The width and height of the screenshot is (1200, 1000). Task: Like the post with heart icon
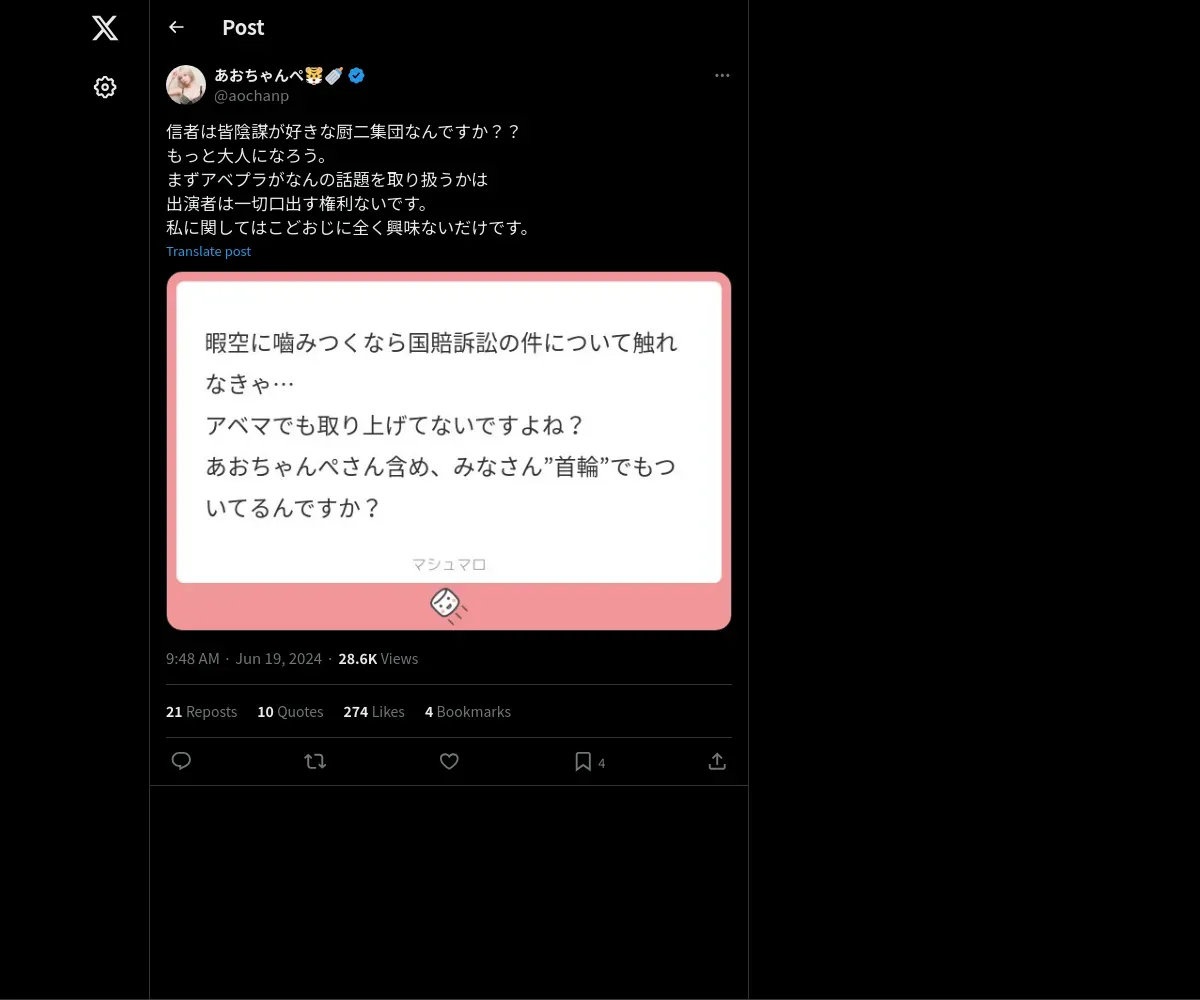point(449,761)
